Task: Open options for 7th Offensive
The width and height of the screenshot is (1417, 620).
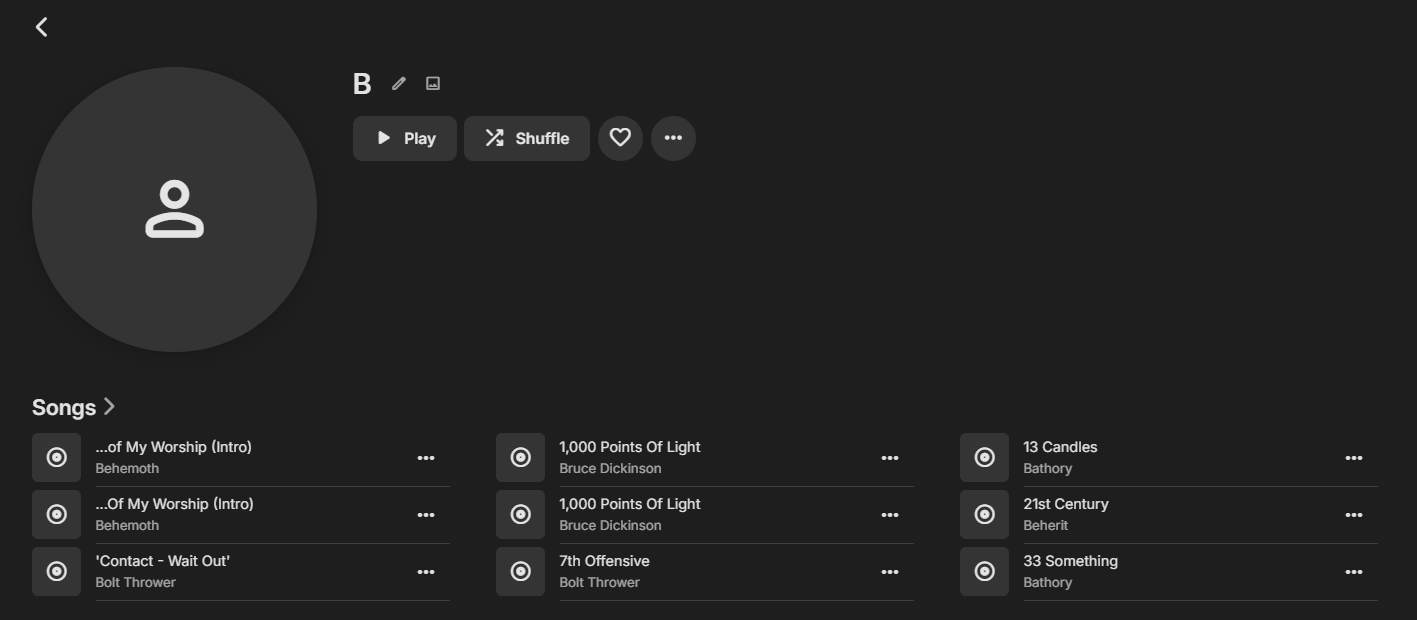Action: [890, 572]
